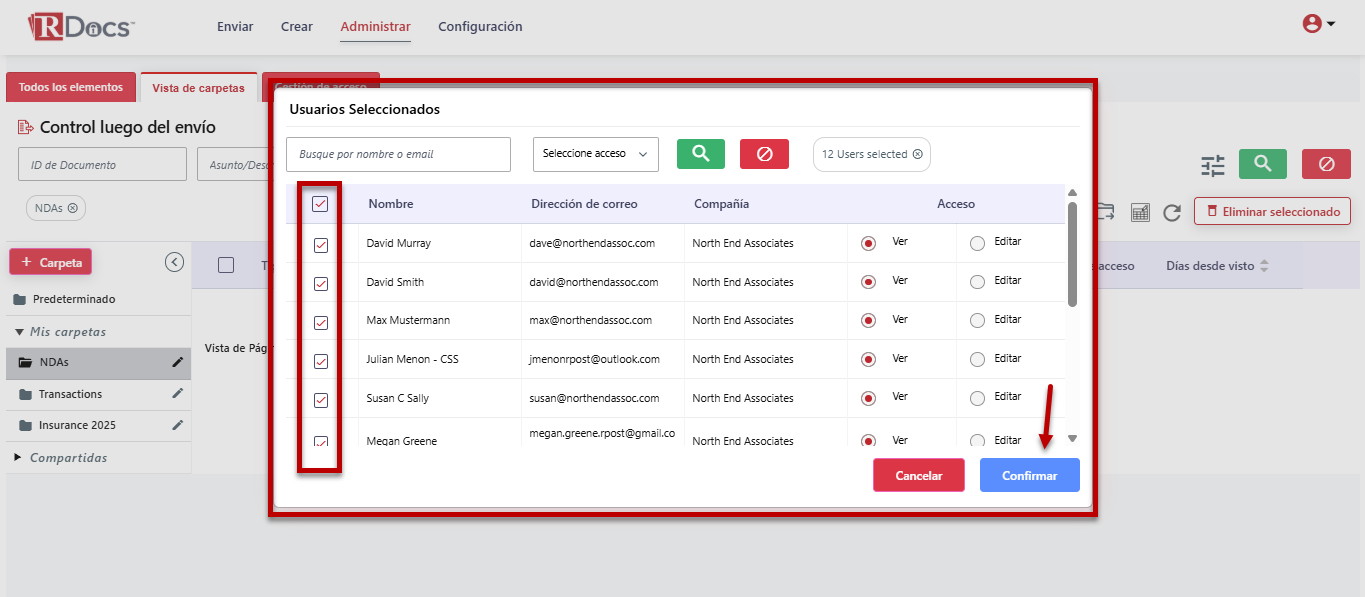Open the user account menu
1365x597 pixels.
click(1318, 24)
